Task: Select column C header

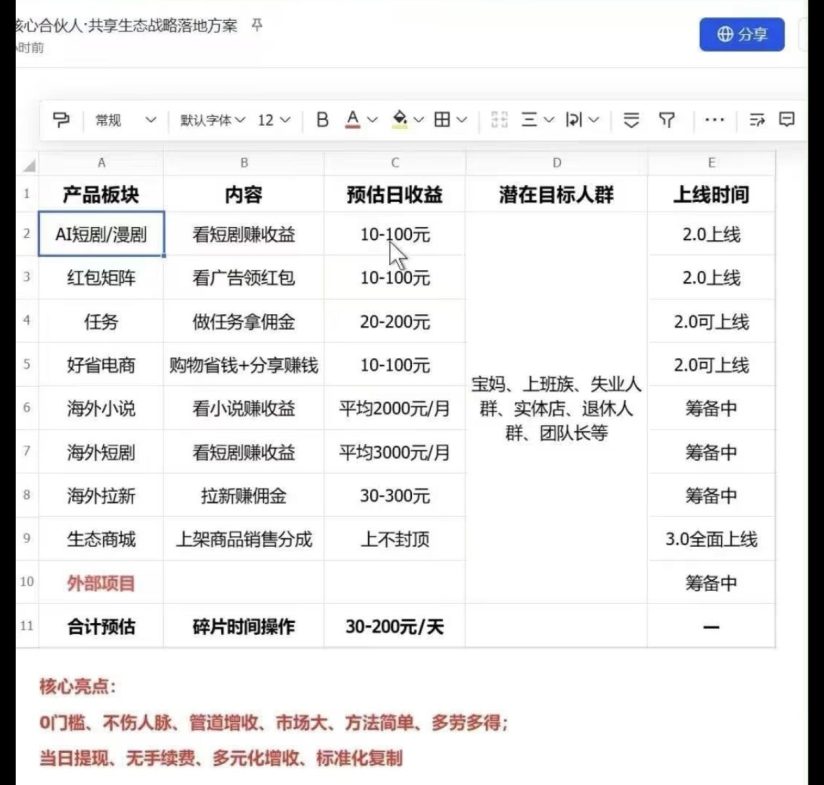Action: (x=395, y=163)
